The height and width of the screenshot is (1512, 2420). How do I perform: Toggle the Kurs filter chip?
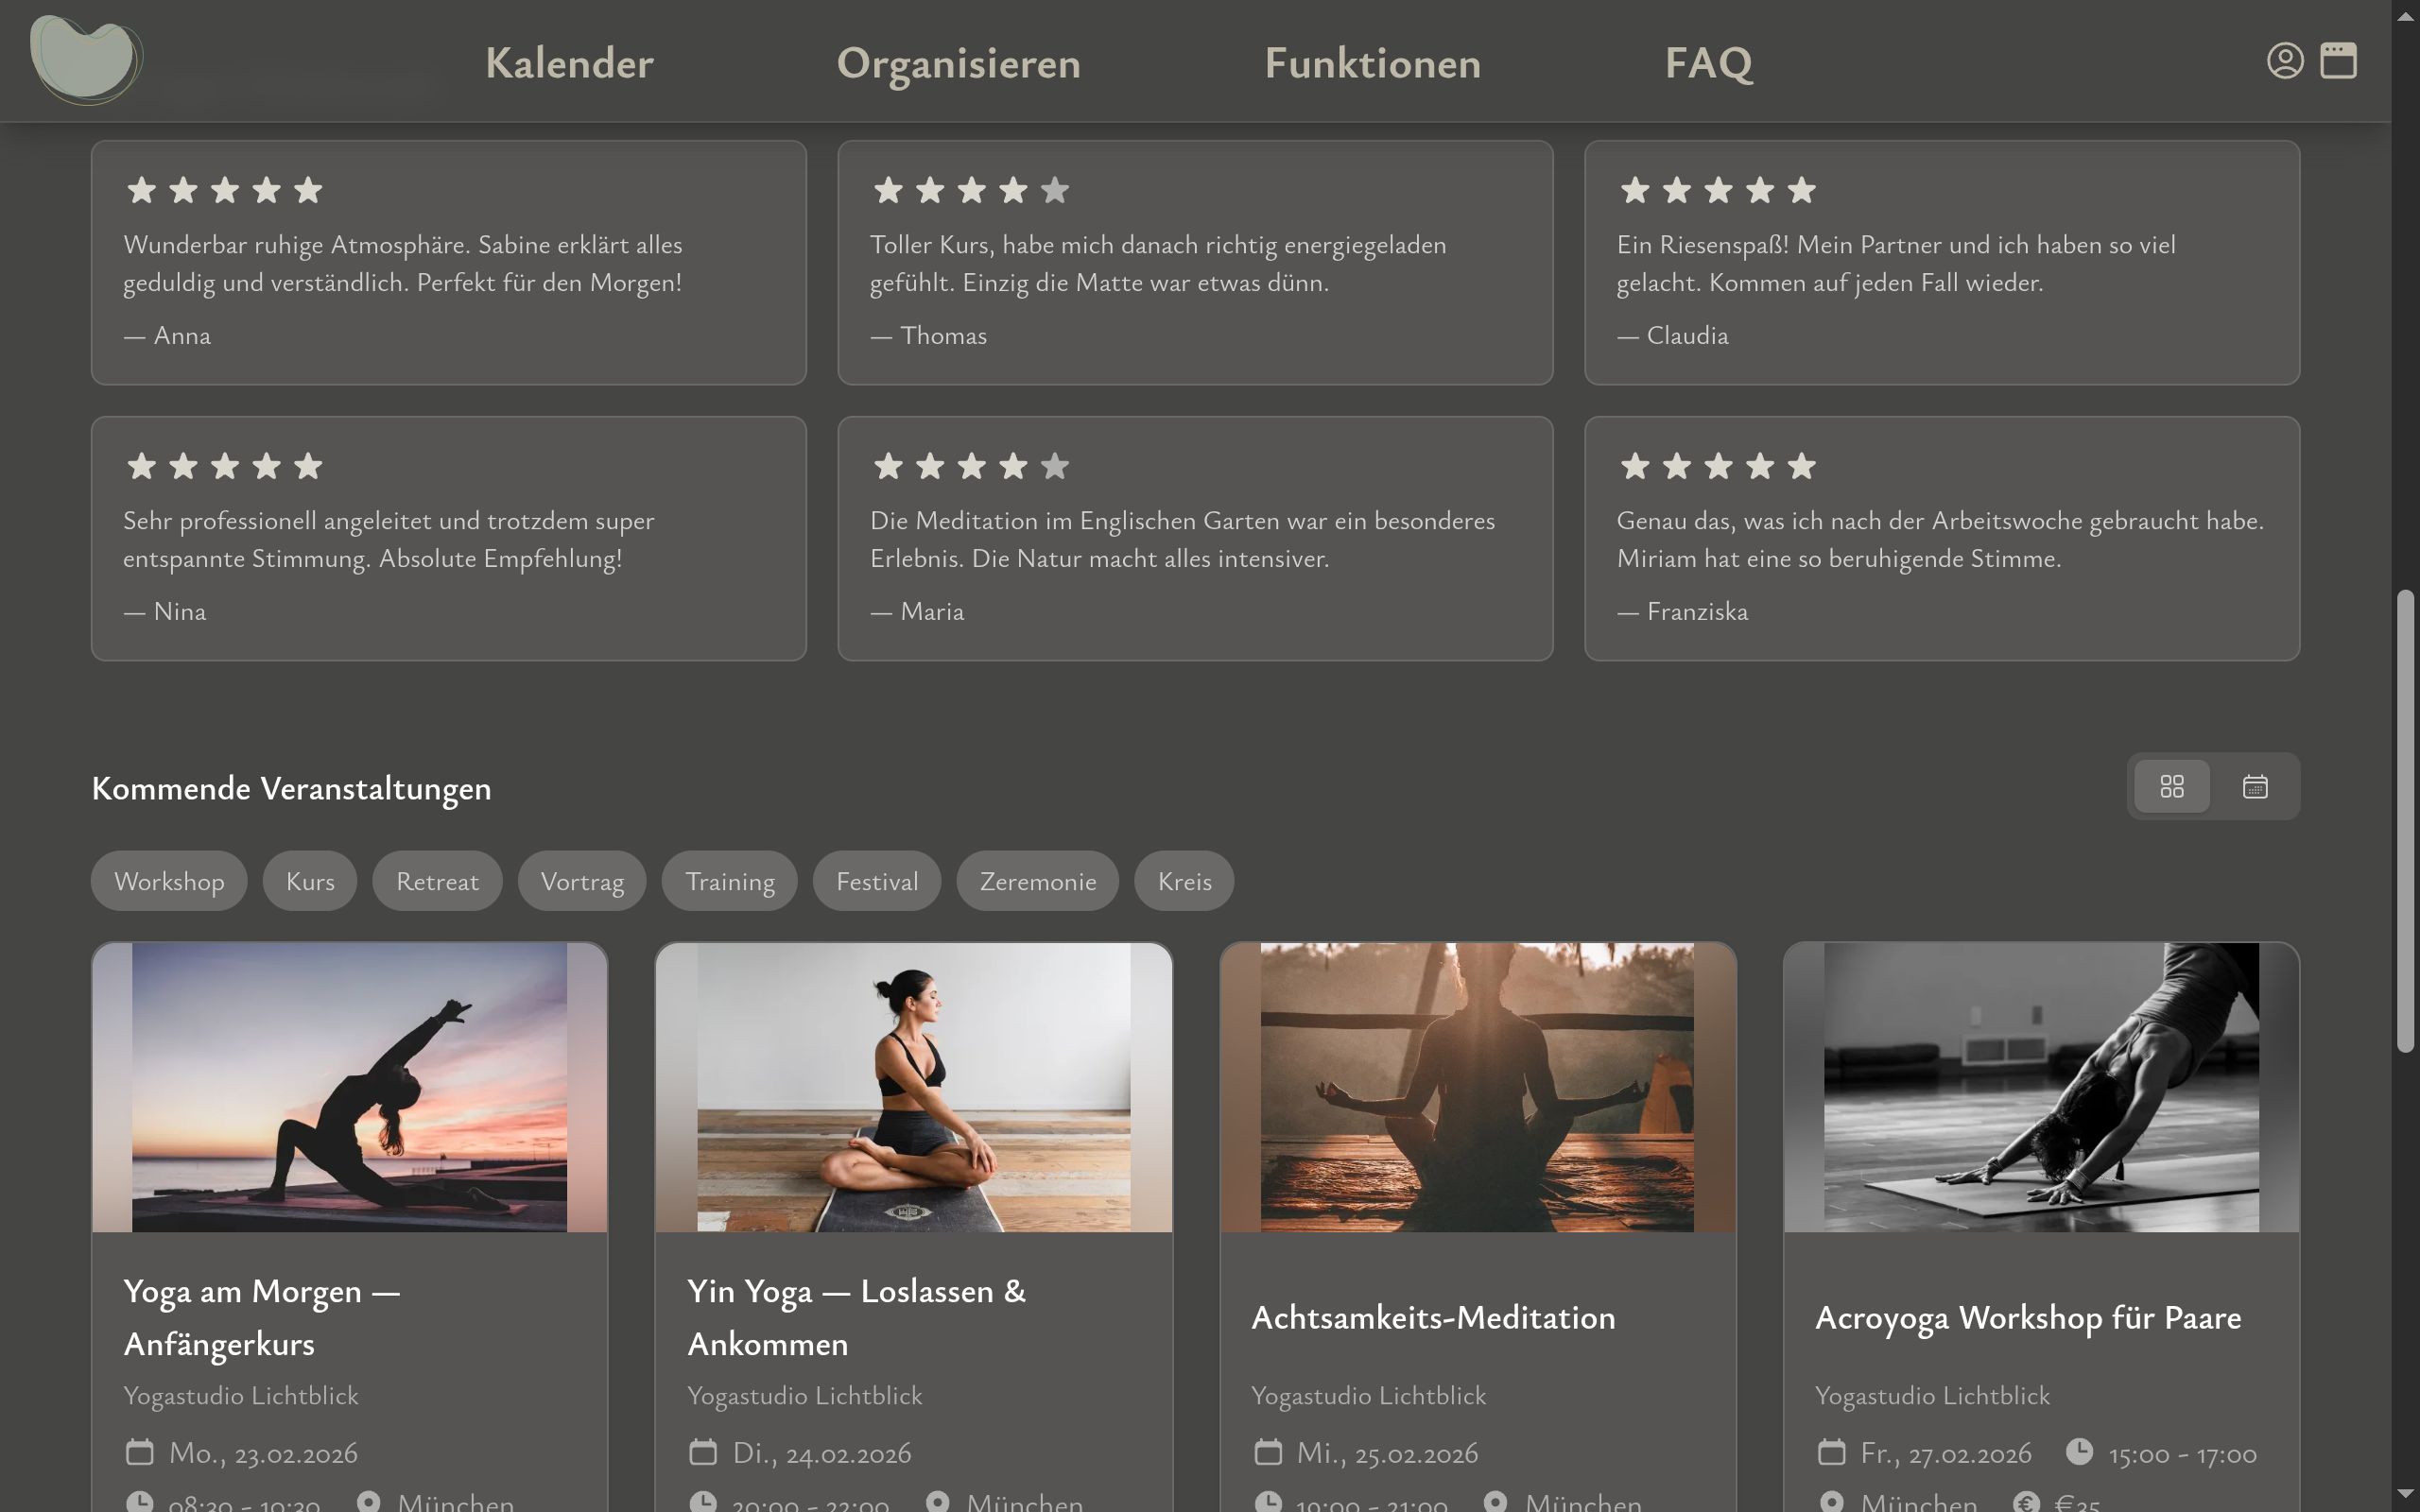(310, 881)
